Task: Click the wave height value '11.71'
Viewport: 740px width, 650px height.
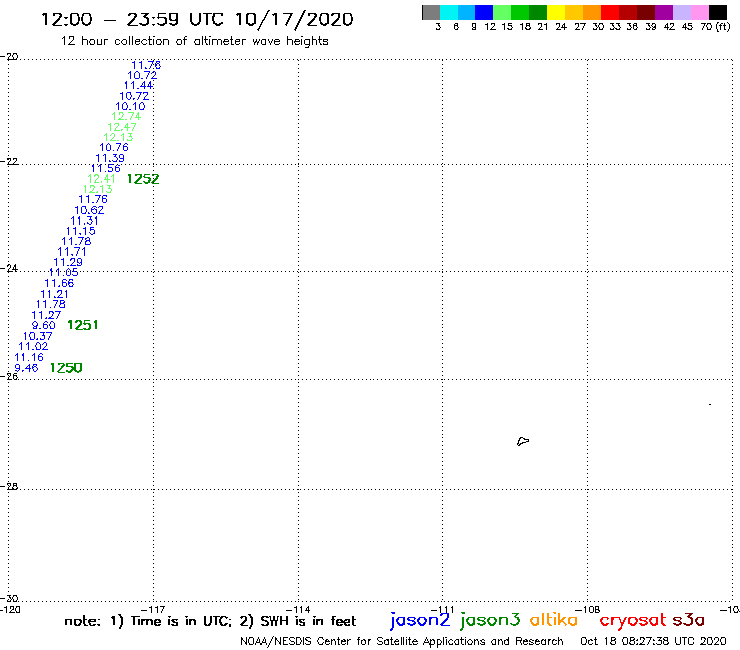Action: click(x=72, y=252)
